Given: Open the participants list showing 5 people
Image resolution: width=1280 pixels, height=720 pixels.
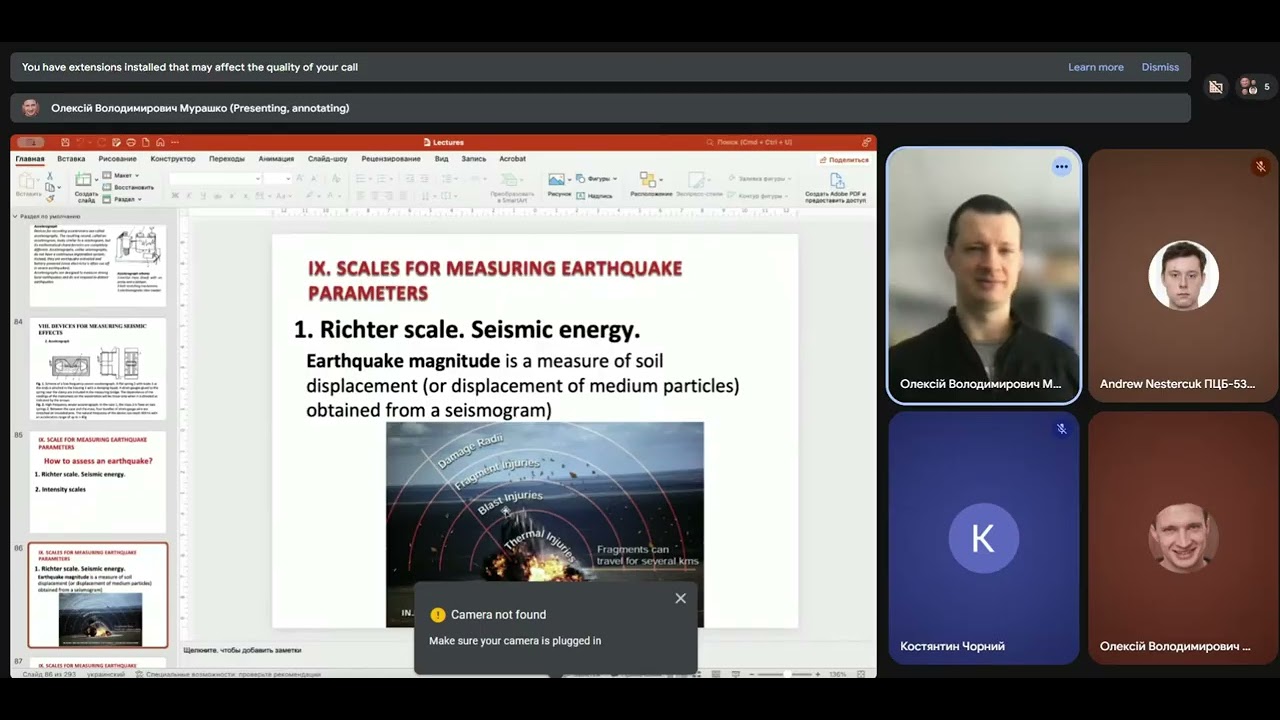Looking at the screenshot, I should point(1254,87).
